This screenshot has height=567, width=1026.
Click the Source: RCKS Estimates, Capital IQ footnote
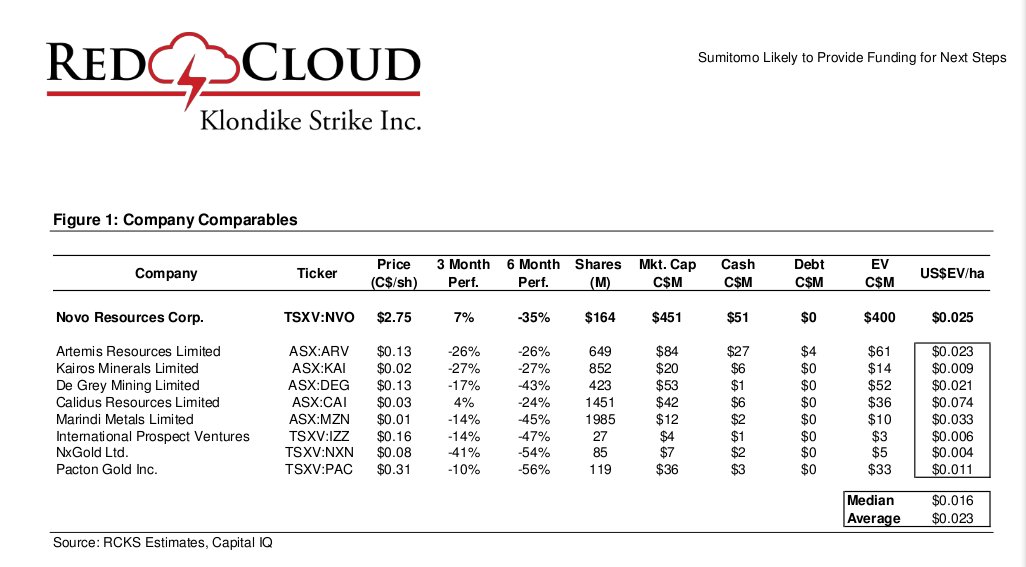[162, 543]
